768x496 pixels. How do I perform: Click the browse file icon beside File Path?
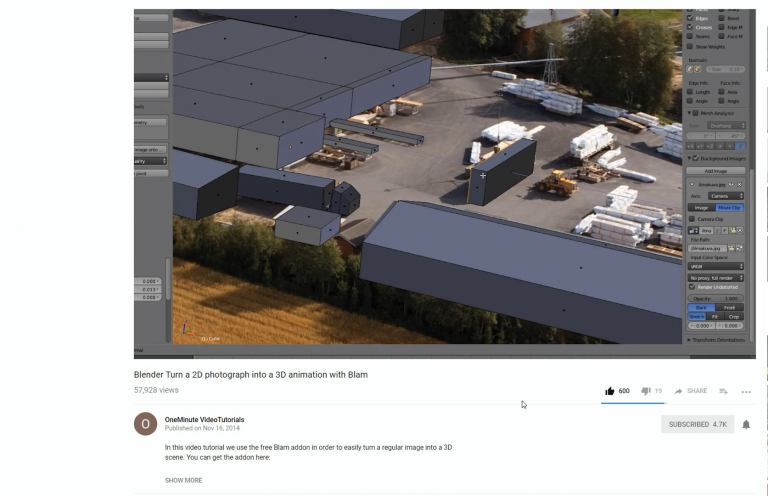coord(732,248)
